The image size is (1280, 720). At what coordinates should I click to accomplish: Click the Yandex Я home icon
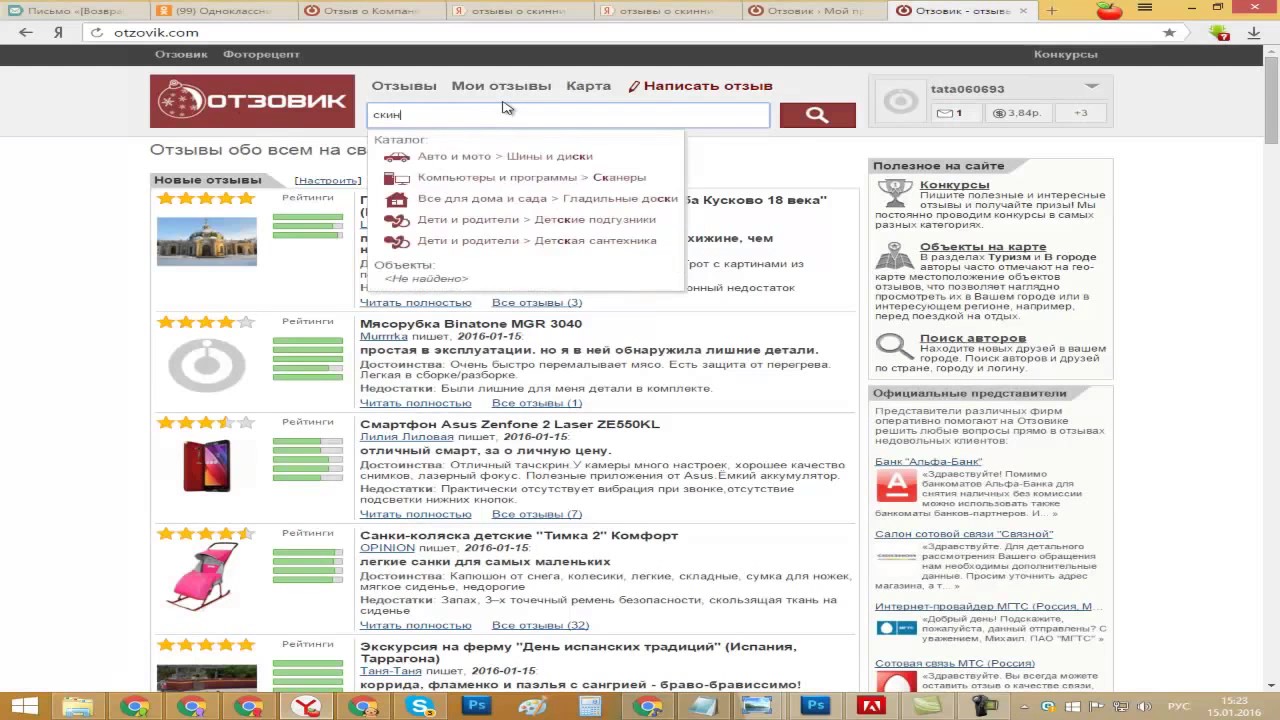point(59,32)
